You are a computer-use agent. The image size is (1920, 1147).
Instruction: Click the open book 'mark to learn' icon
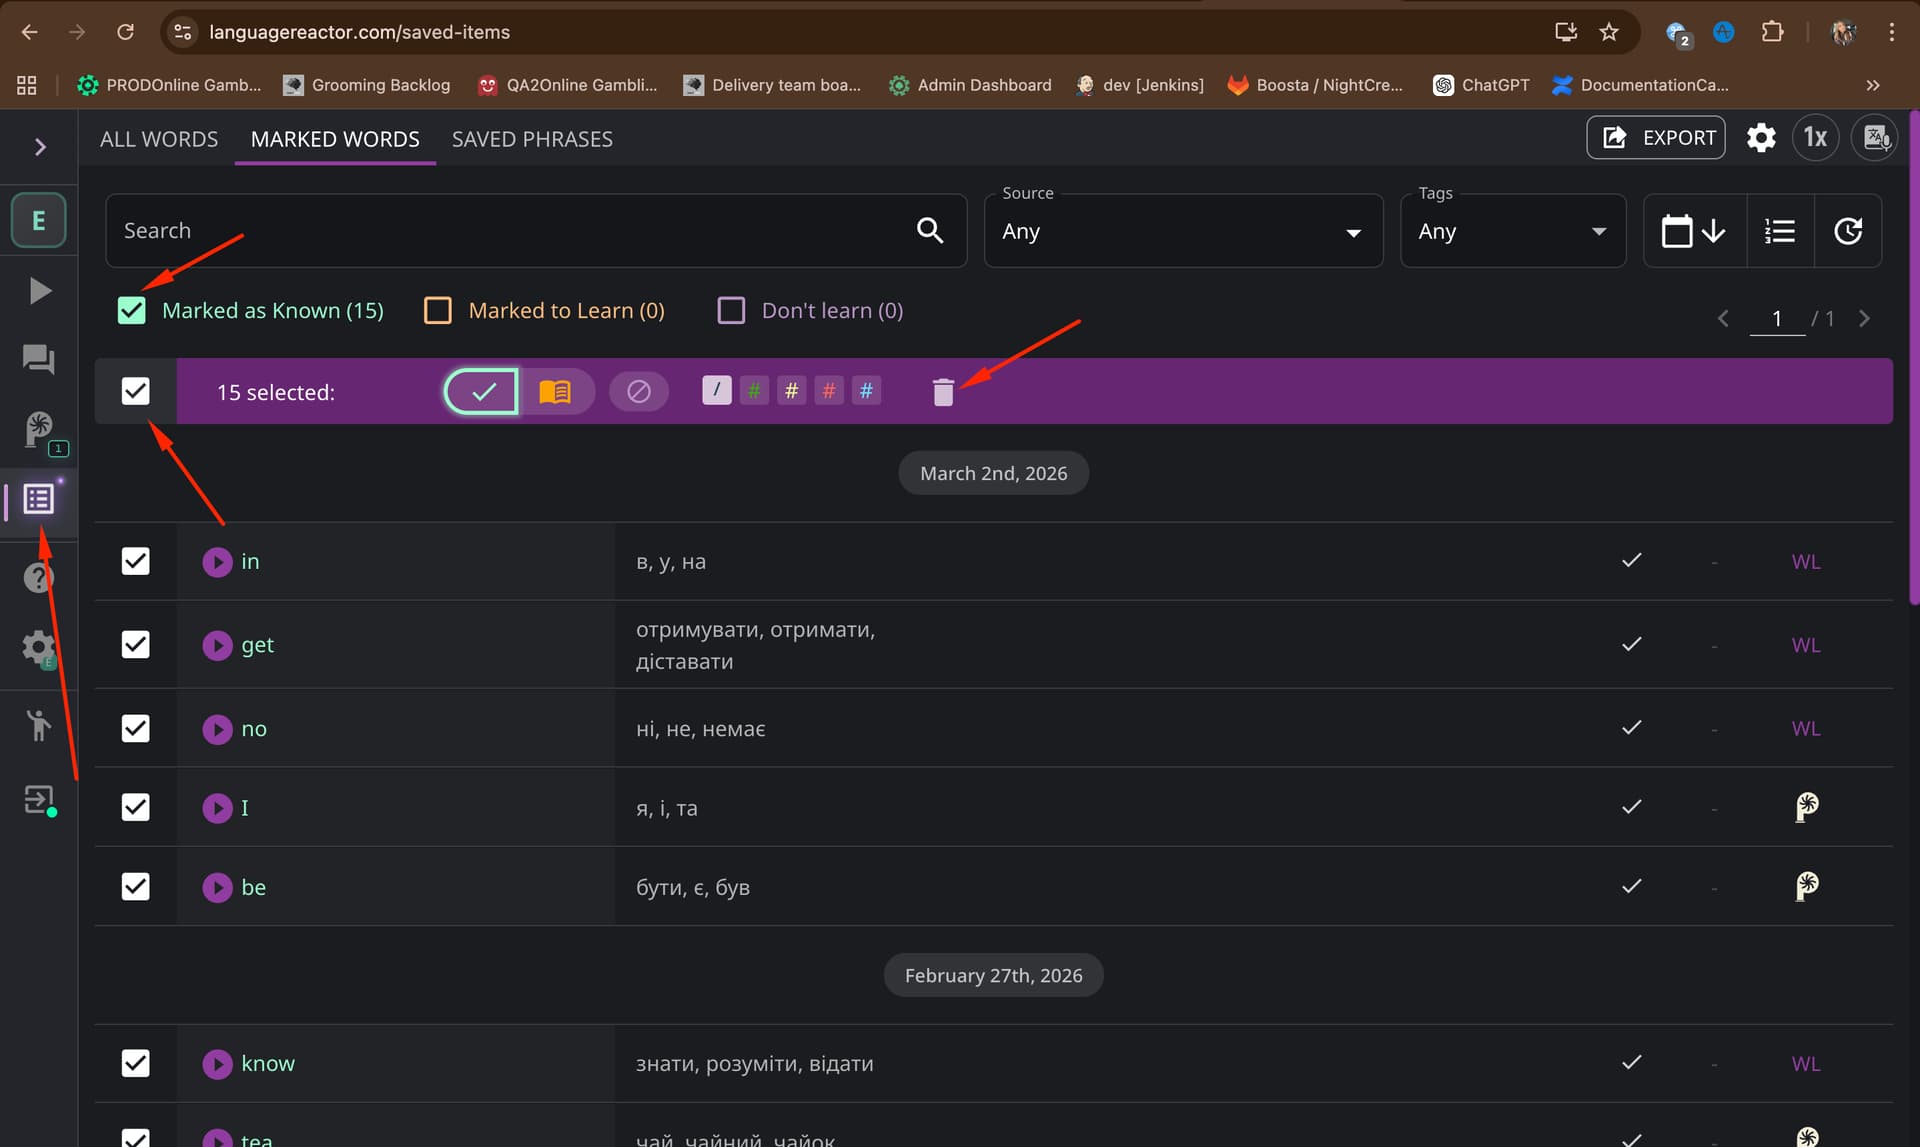(555, 391)
